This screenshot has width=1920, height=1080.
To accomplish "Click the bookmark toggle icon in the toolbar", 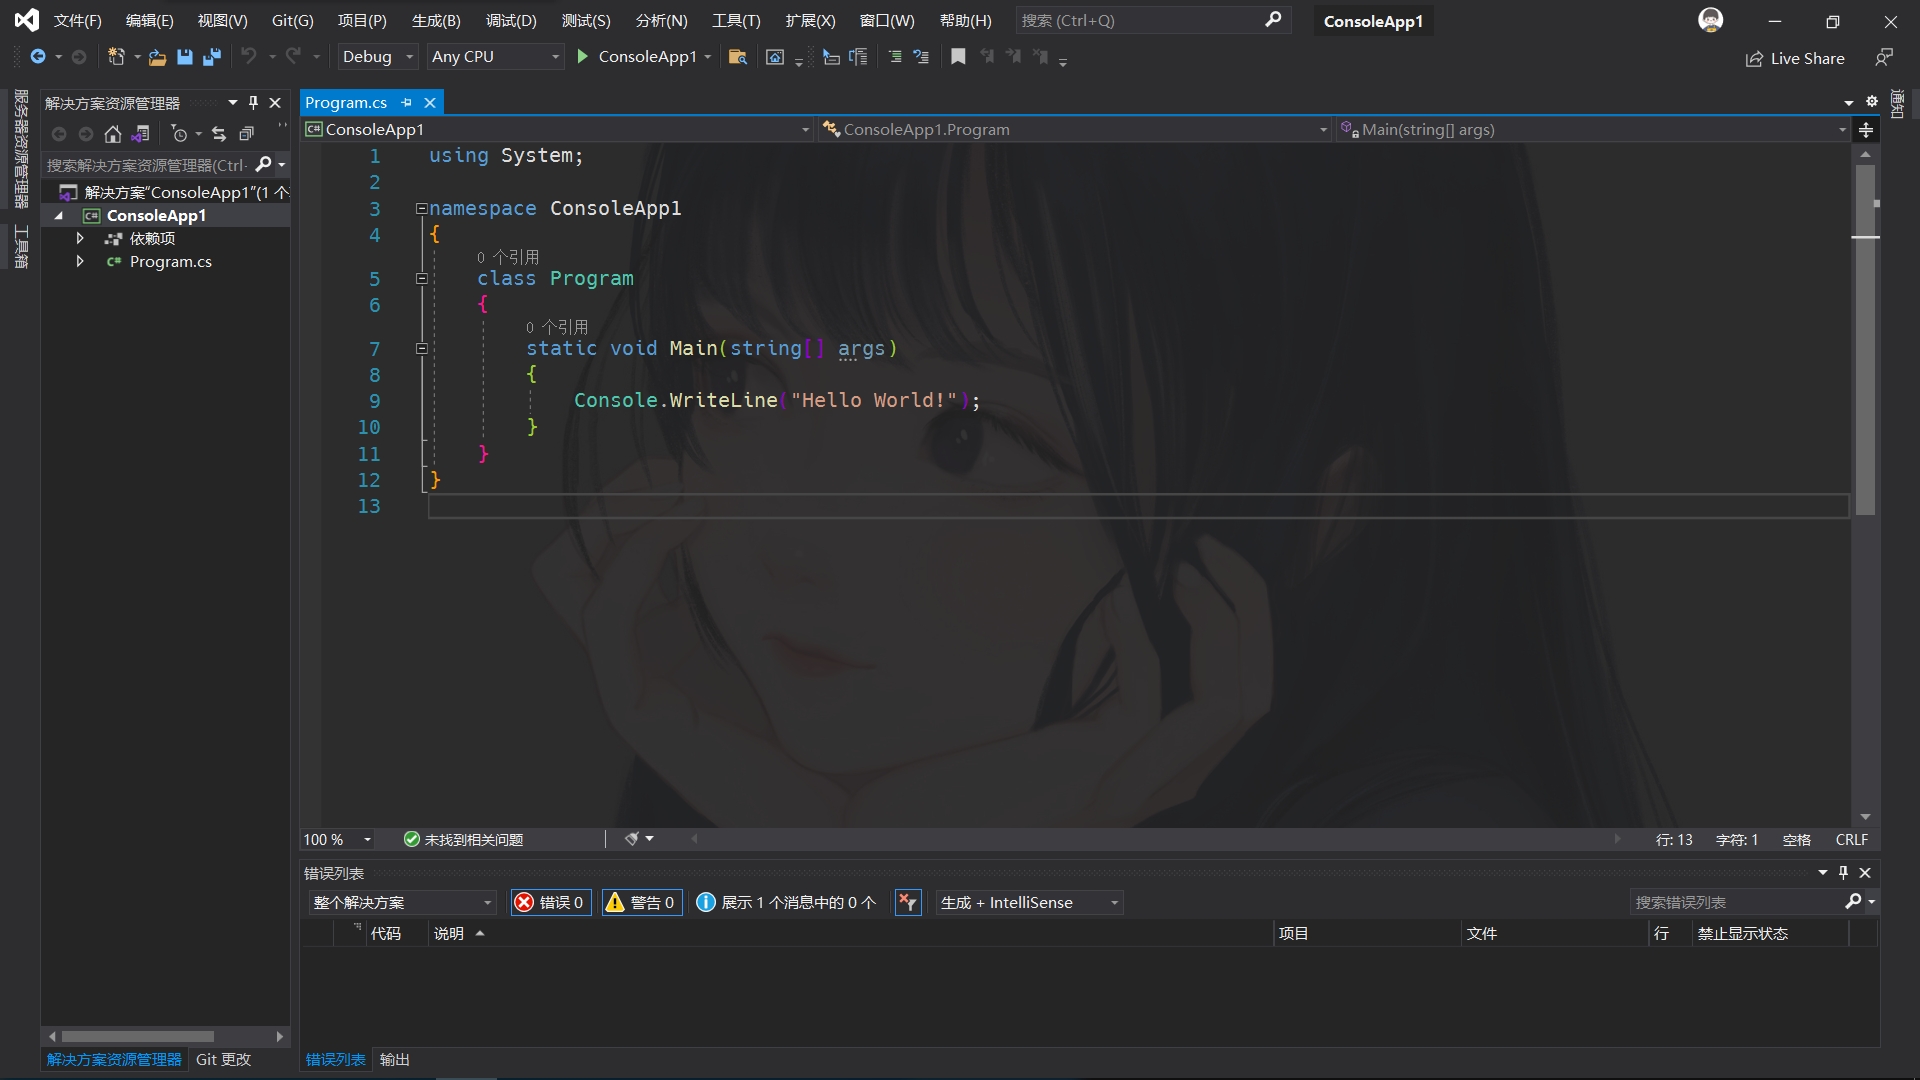I will [x=958, y=57].
